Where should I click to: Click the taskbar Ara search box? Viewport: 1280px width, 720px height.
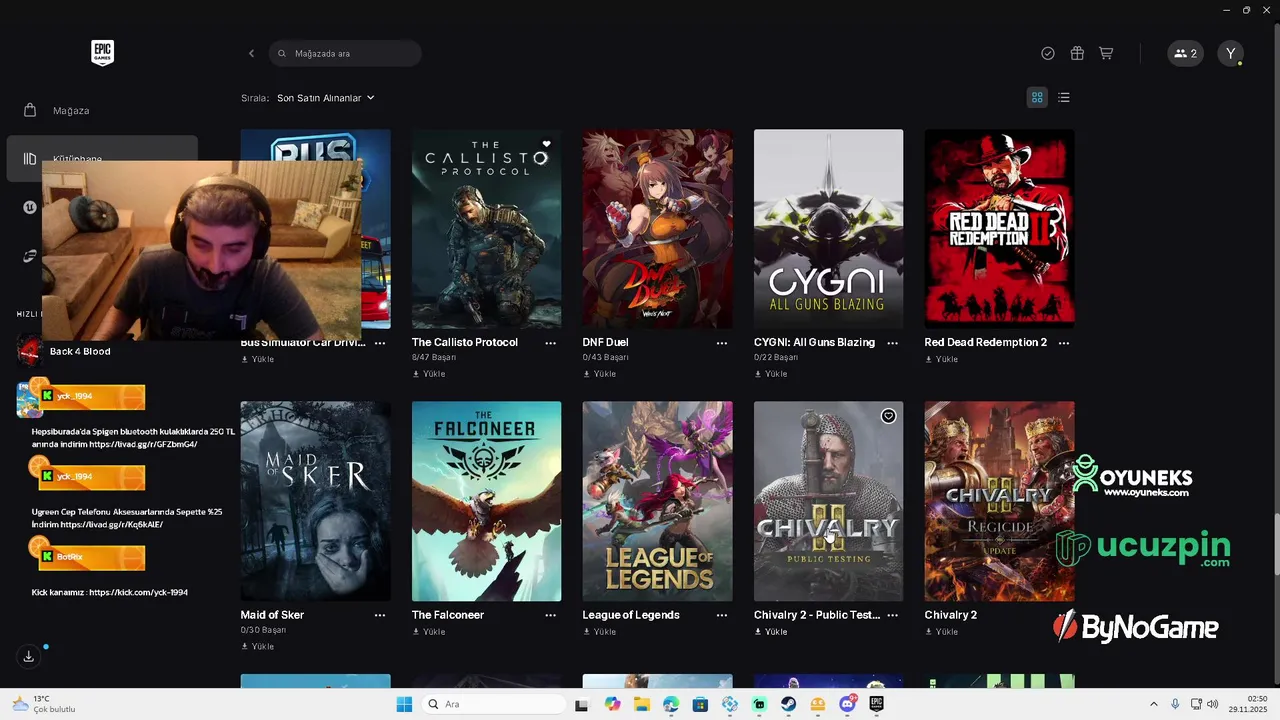493,704
